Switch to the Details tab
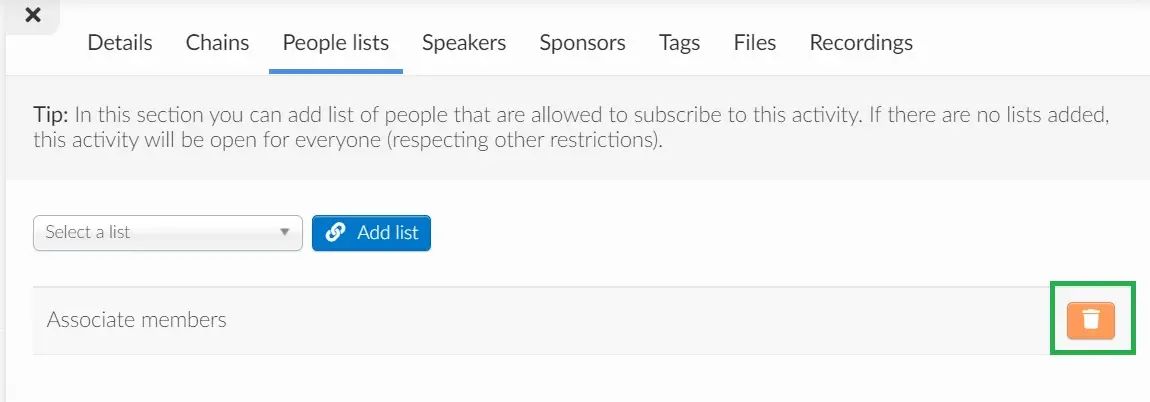Viewport: 1150px width, 402px height. coord(120,43)
